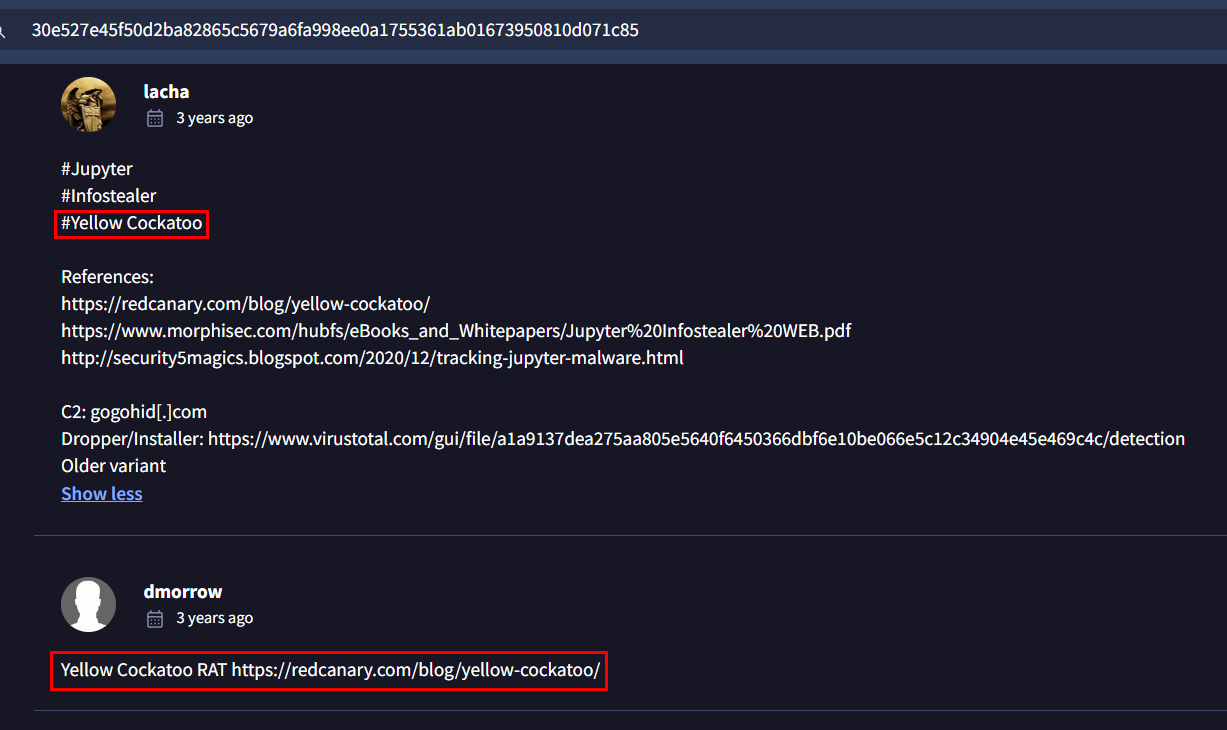Viewport: 1227px width, 730px height.
Task: Open security5magics tracking-jupyter-malware link
Action: 372,357
